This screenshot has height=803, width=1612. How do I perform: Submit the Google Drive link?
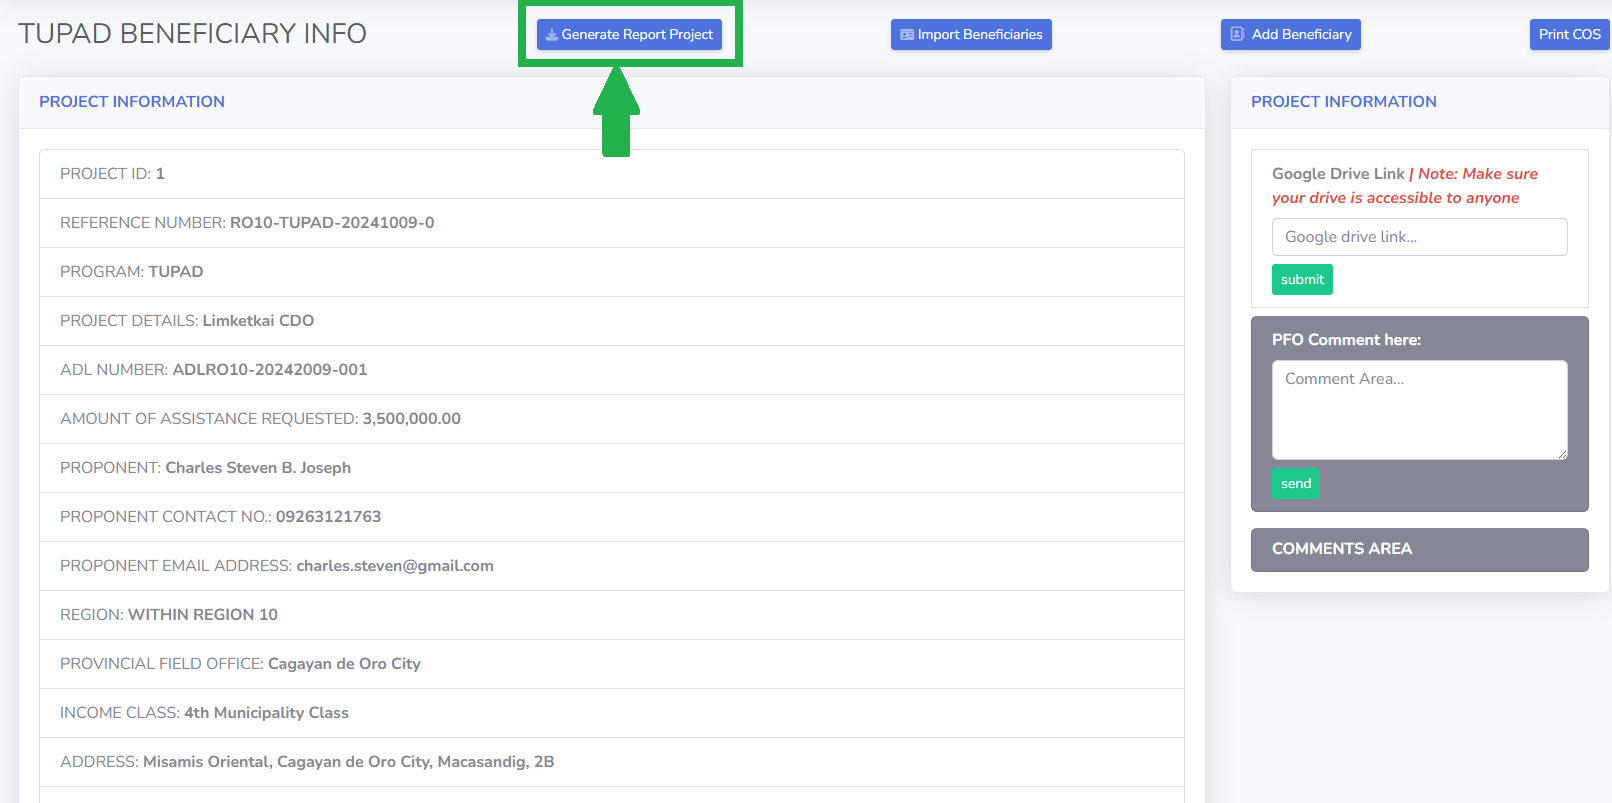coord(1302,279)
